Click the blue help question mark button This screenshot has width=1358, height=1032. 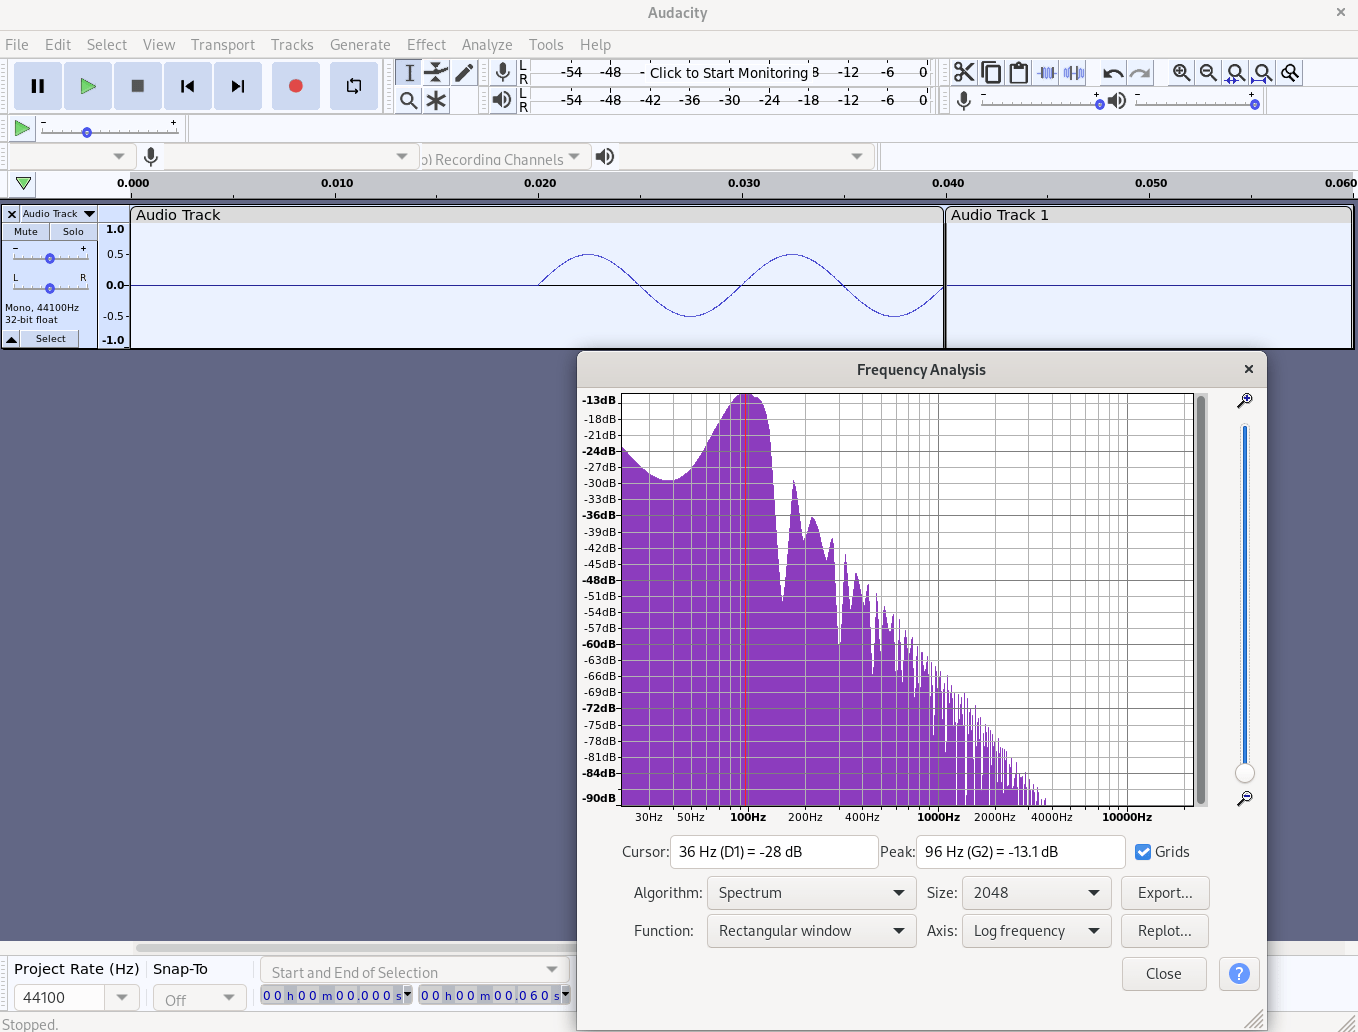(x=1239, y=974)
